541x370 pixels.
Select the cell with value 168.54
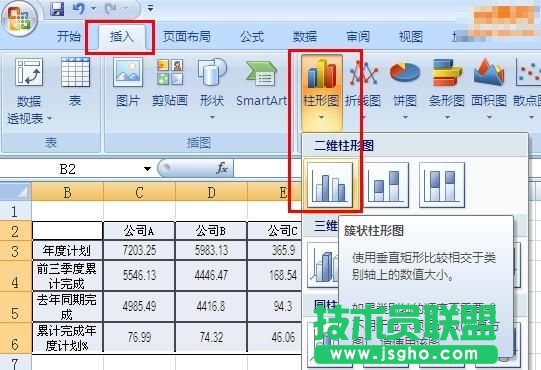pyautogui.click(x=276, y=276)
